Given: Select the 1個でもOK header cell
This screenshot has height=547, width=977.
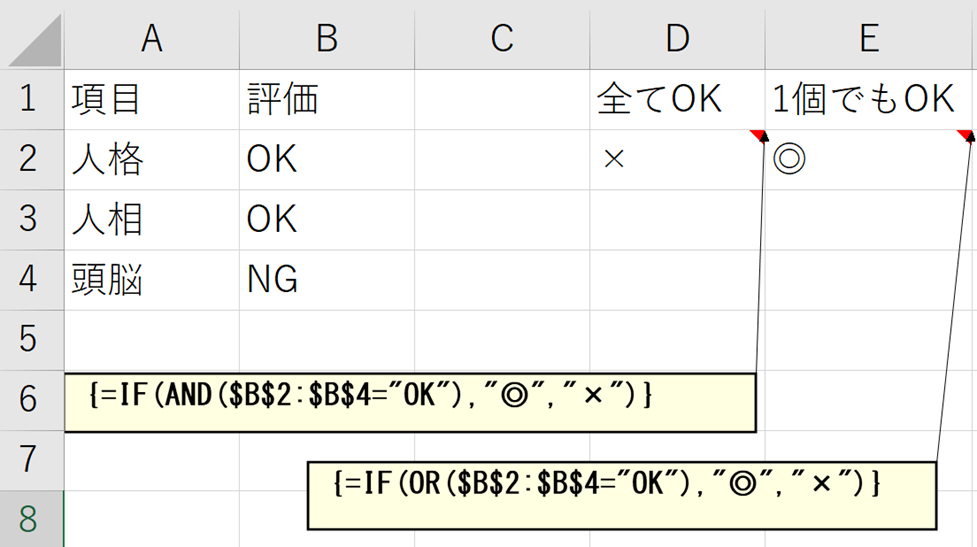Looking at the screenshot, I should click(x=868, y=99).
